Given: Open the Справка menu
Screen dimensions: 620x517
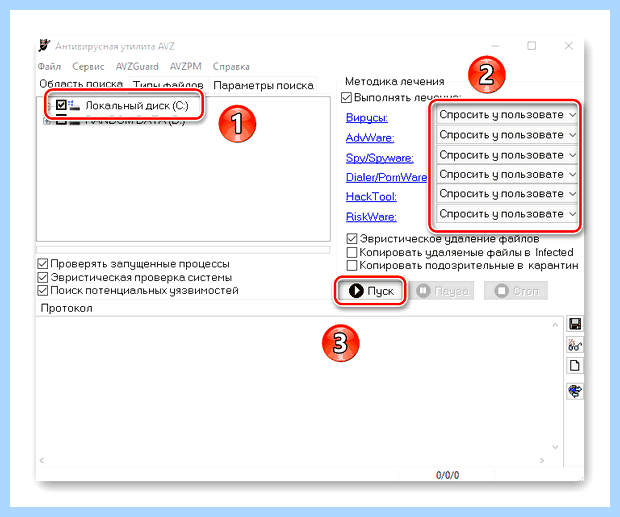Looking at the screenshot, I should (231, 66).
